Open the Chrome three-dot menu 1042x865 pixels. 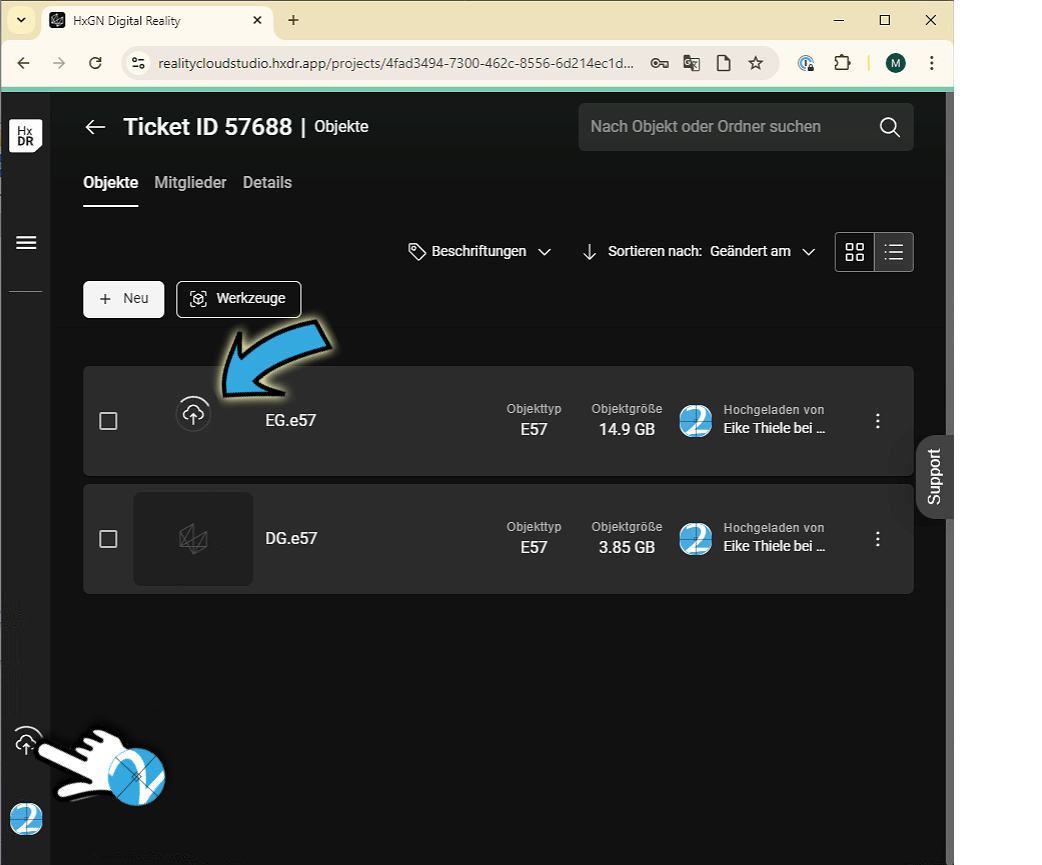point(932,63)
